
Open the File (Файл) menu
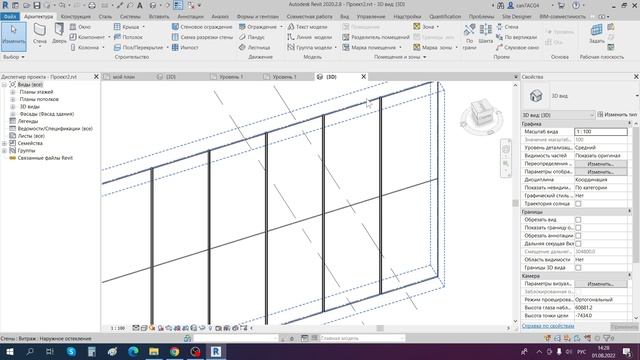[x=9, y=17]
